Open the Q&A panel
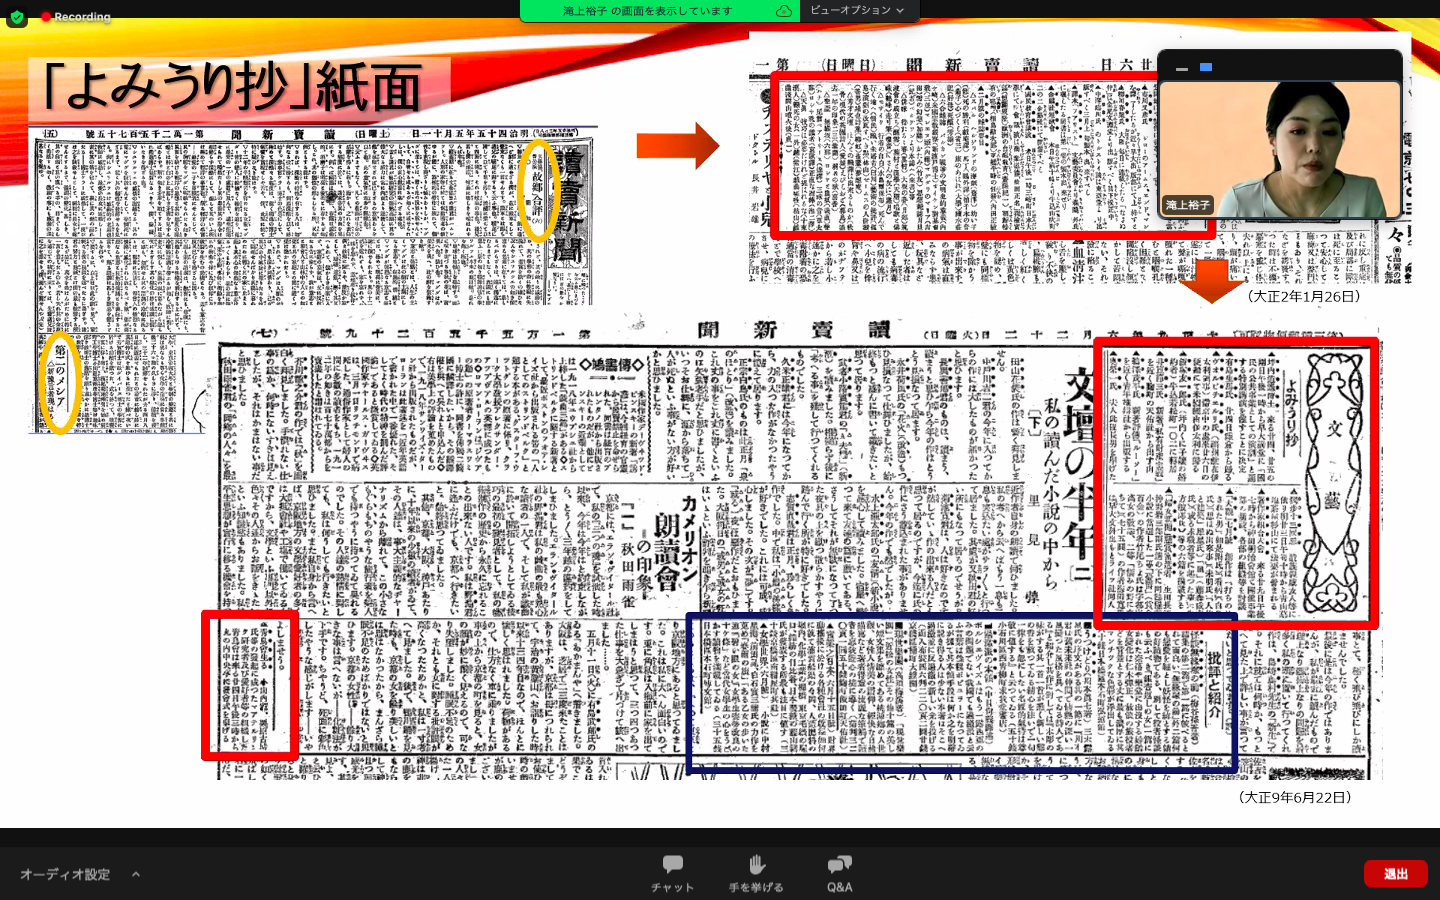The width and height of the screenshot is (1440, 900). pyautogui.click(x=840, y=873)
